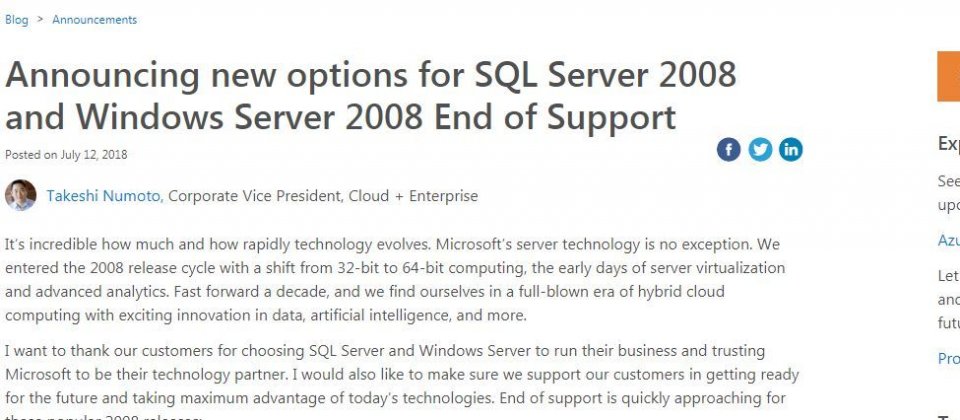Share the post via Twitter icon
The width and height of the screenshot is (960, 420).
[x=760, y=149]
